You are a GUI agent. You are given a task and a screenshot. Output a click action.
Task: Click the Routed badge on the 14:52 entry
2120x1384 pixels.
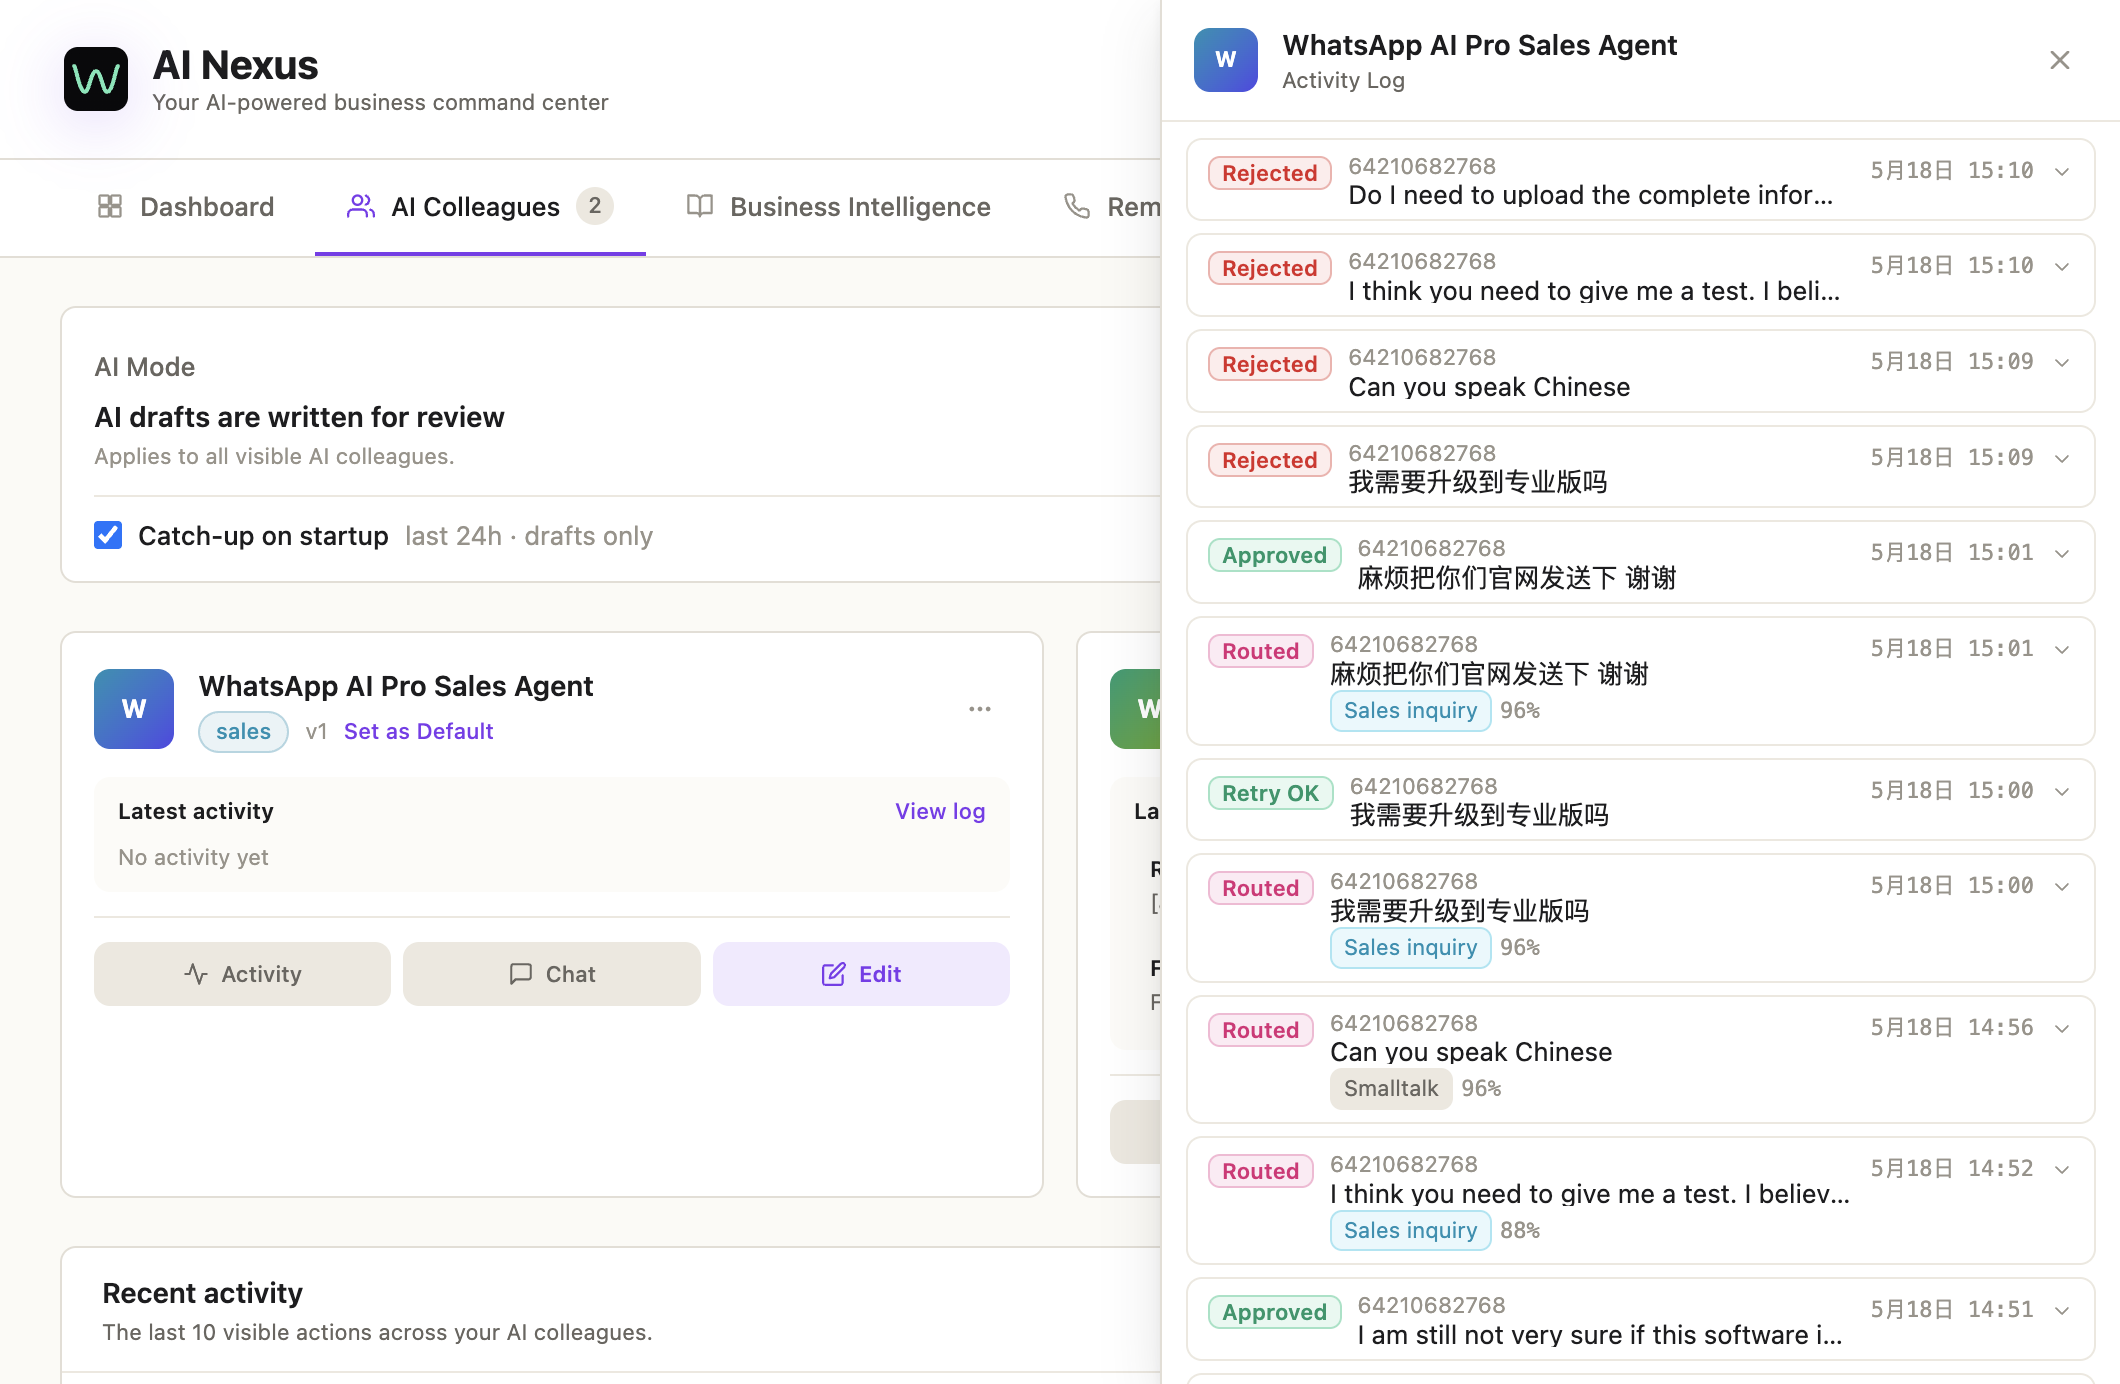tap(1260, 1171)
